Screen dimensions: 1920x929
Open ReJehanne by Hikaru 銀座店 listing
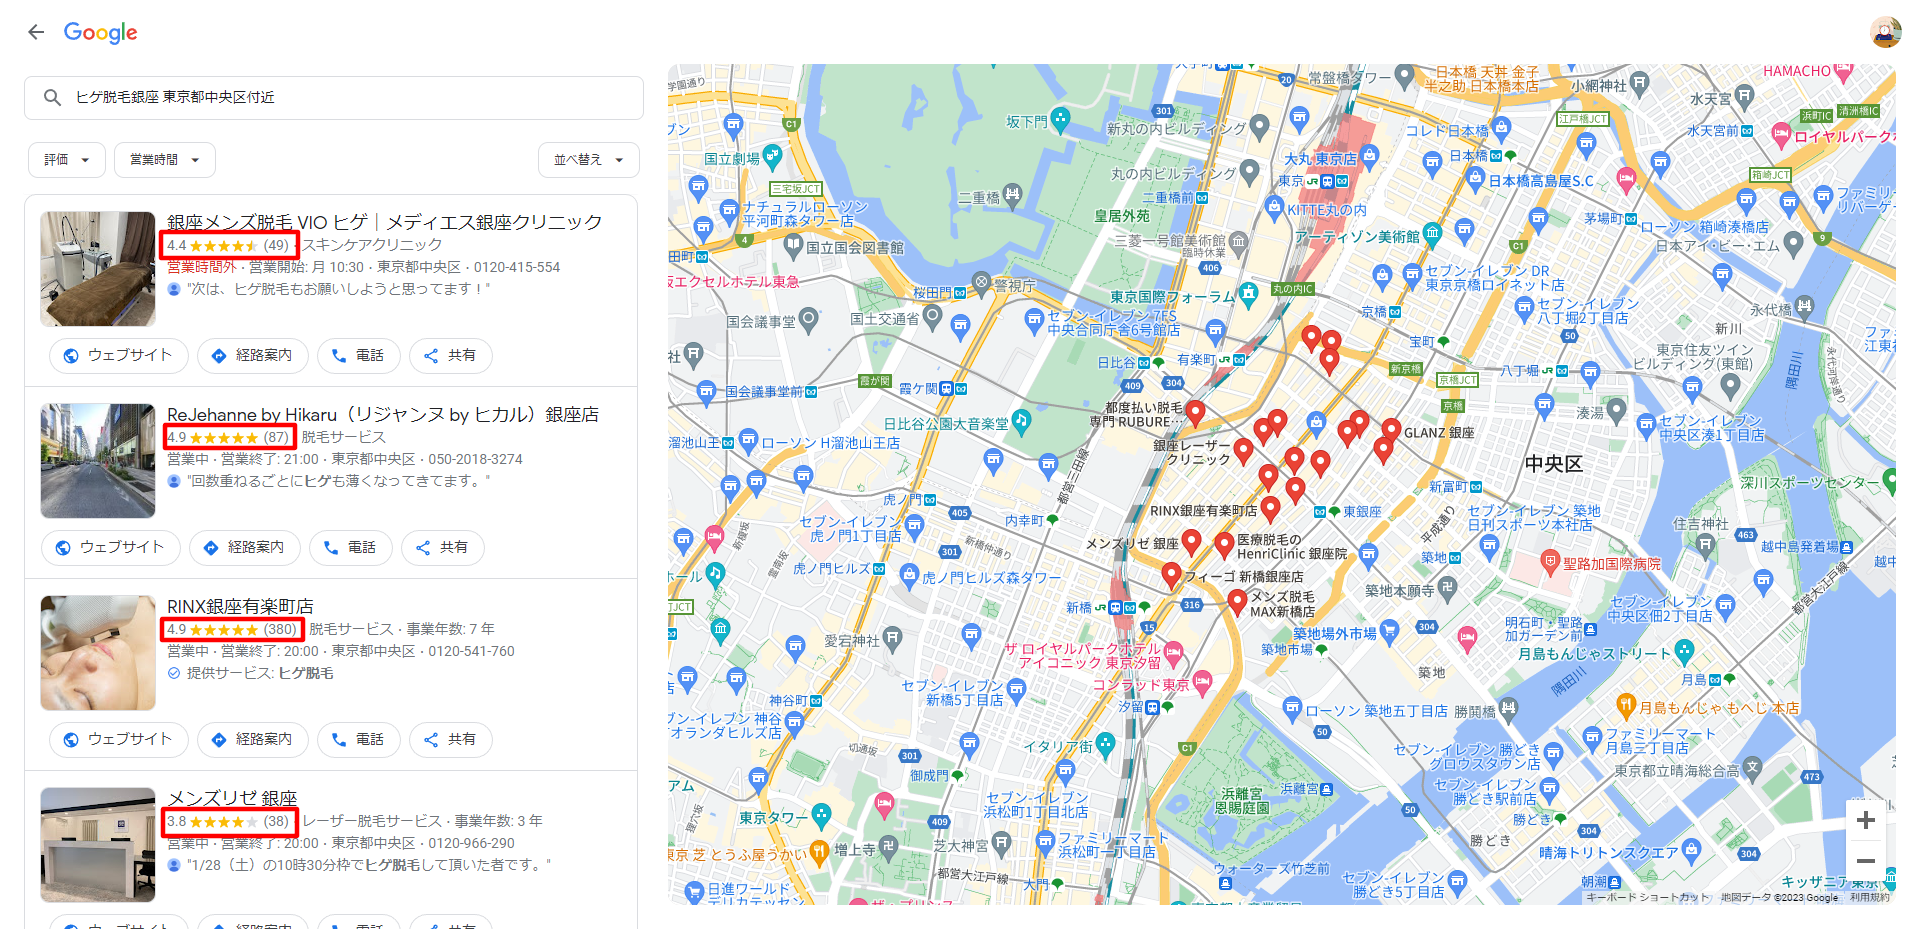(383, 414)
